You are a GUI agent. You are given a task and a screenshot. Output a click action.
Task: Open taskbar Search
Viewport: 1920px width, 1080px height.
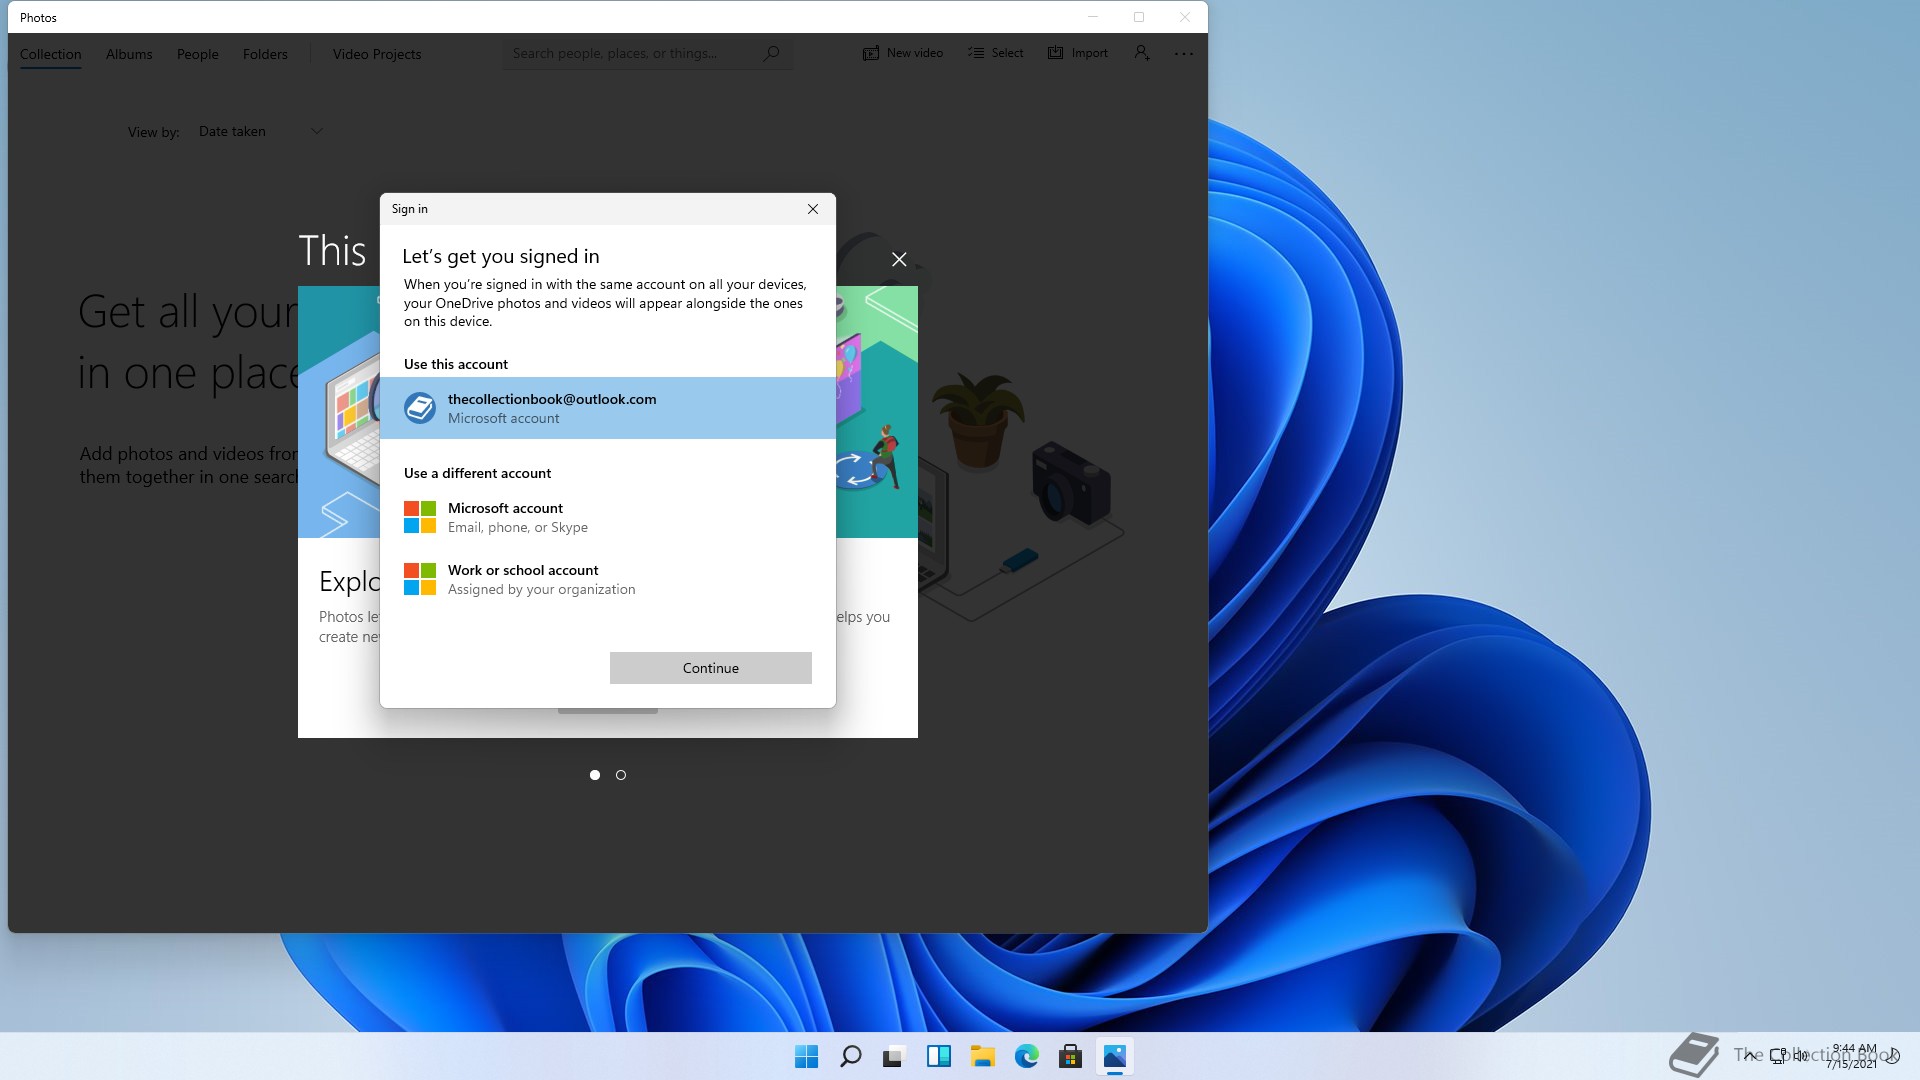[850, 1056]
